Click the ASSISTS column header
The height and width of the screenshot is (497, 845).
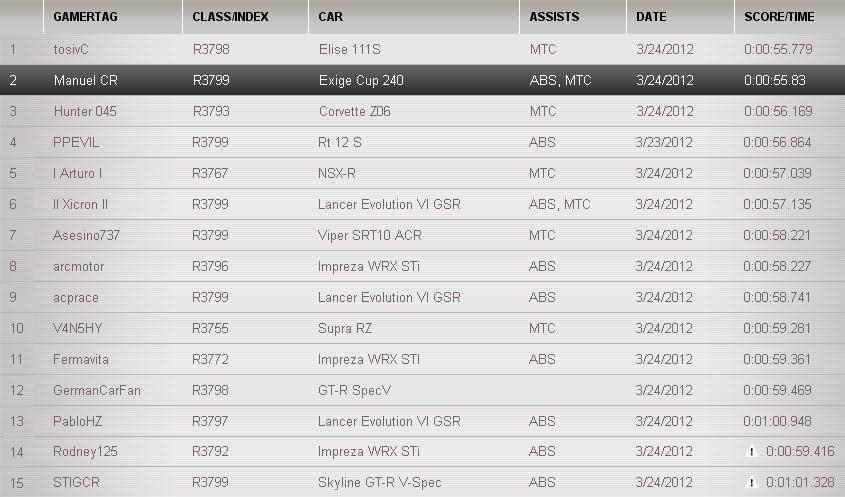click(554, 18)
